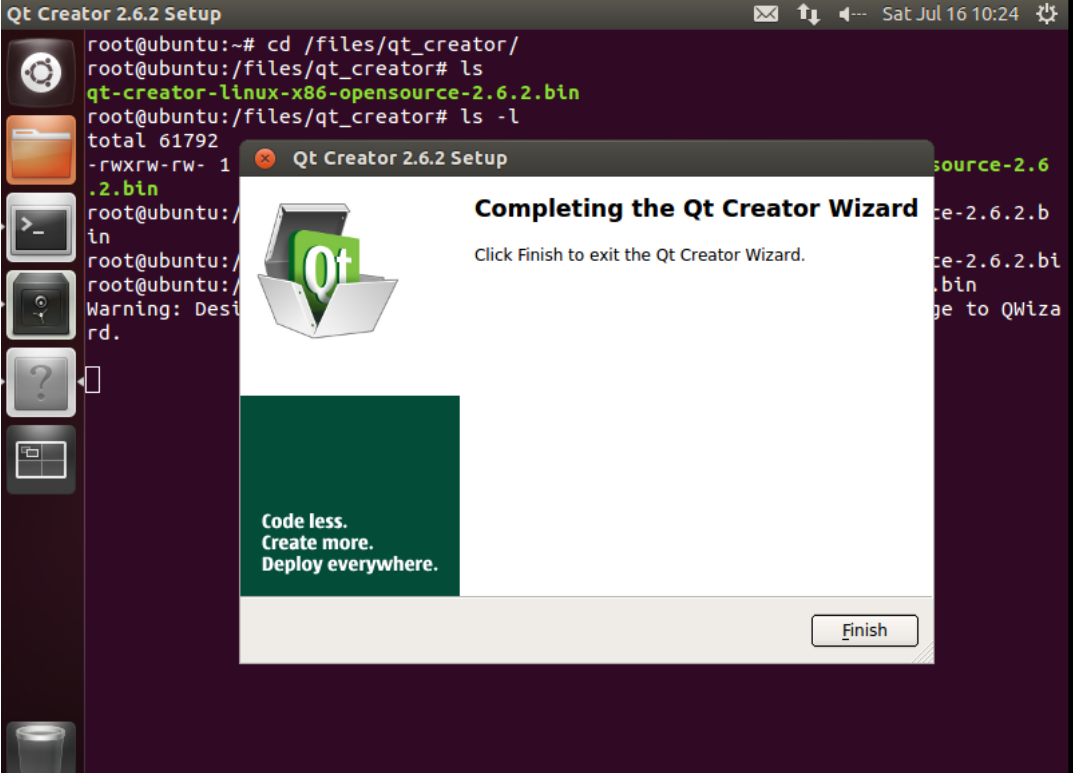The width and height of the screenshot is (1073, 773).
Task: Click the Finish button
Action: coord(864,630)
